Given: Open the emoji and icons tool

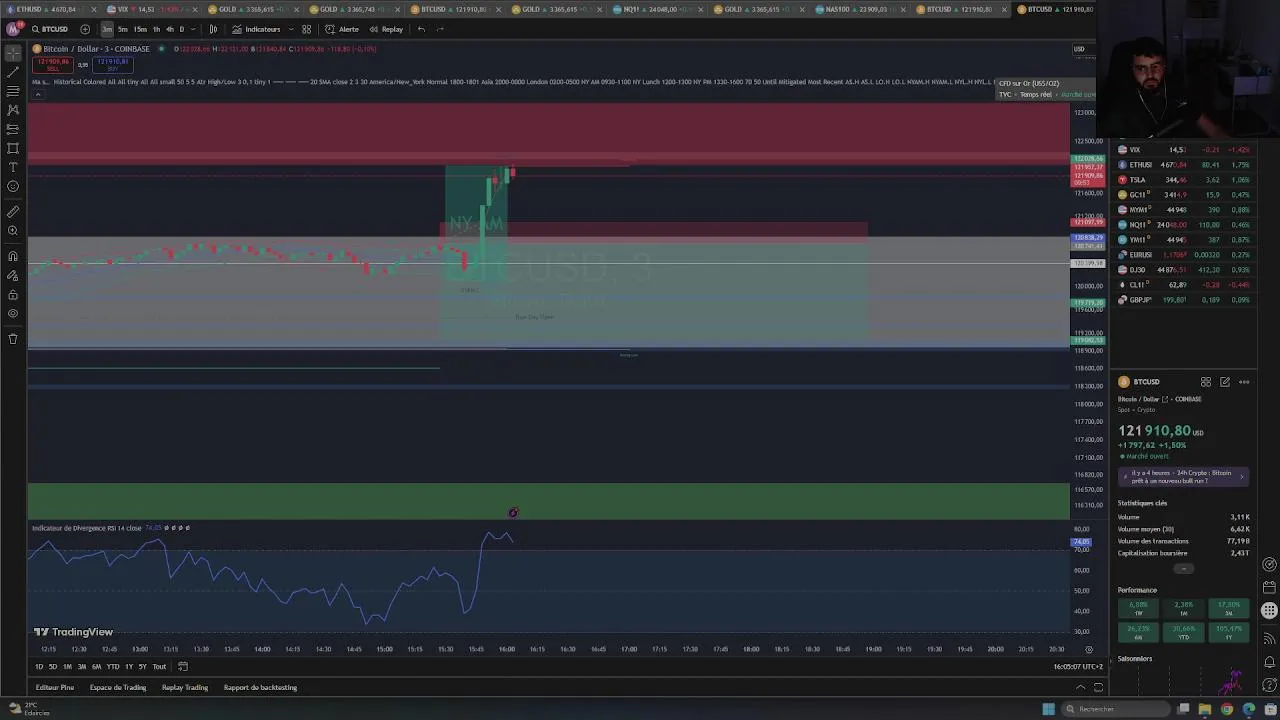Looking at the screenshot, I should (x=13, y=186).
